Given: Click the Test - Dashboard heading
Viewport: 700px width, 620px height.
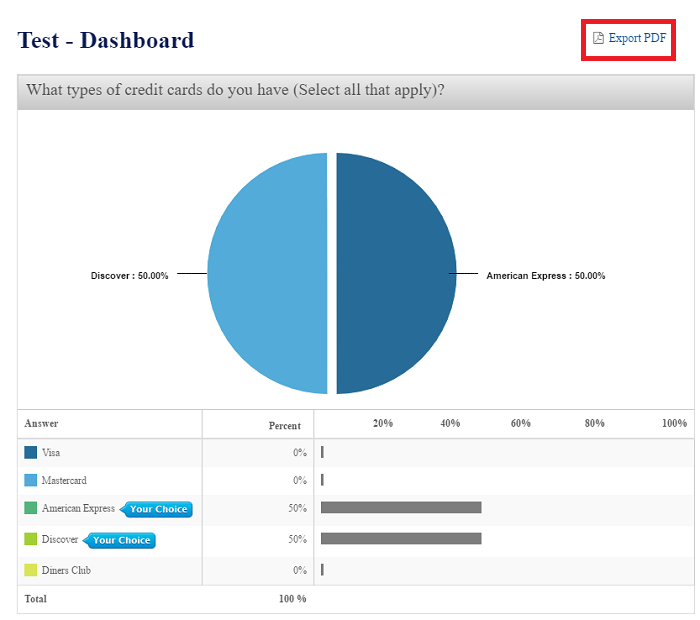Looking at the screenshot, I should pyautogui.click(x=106, y=40).
